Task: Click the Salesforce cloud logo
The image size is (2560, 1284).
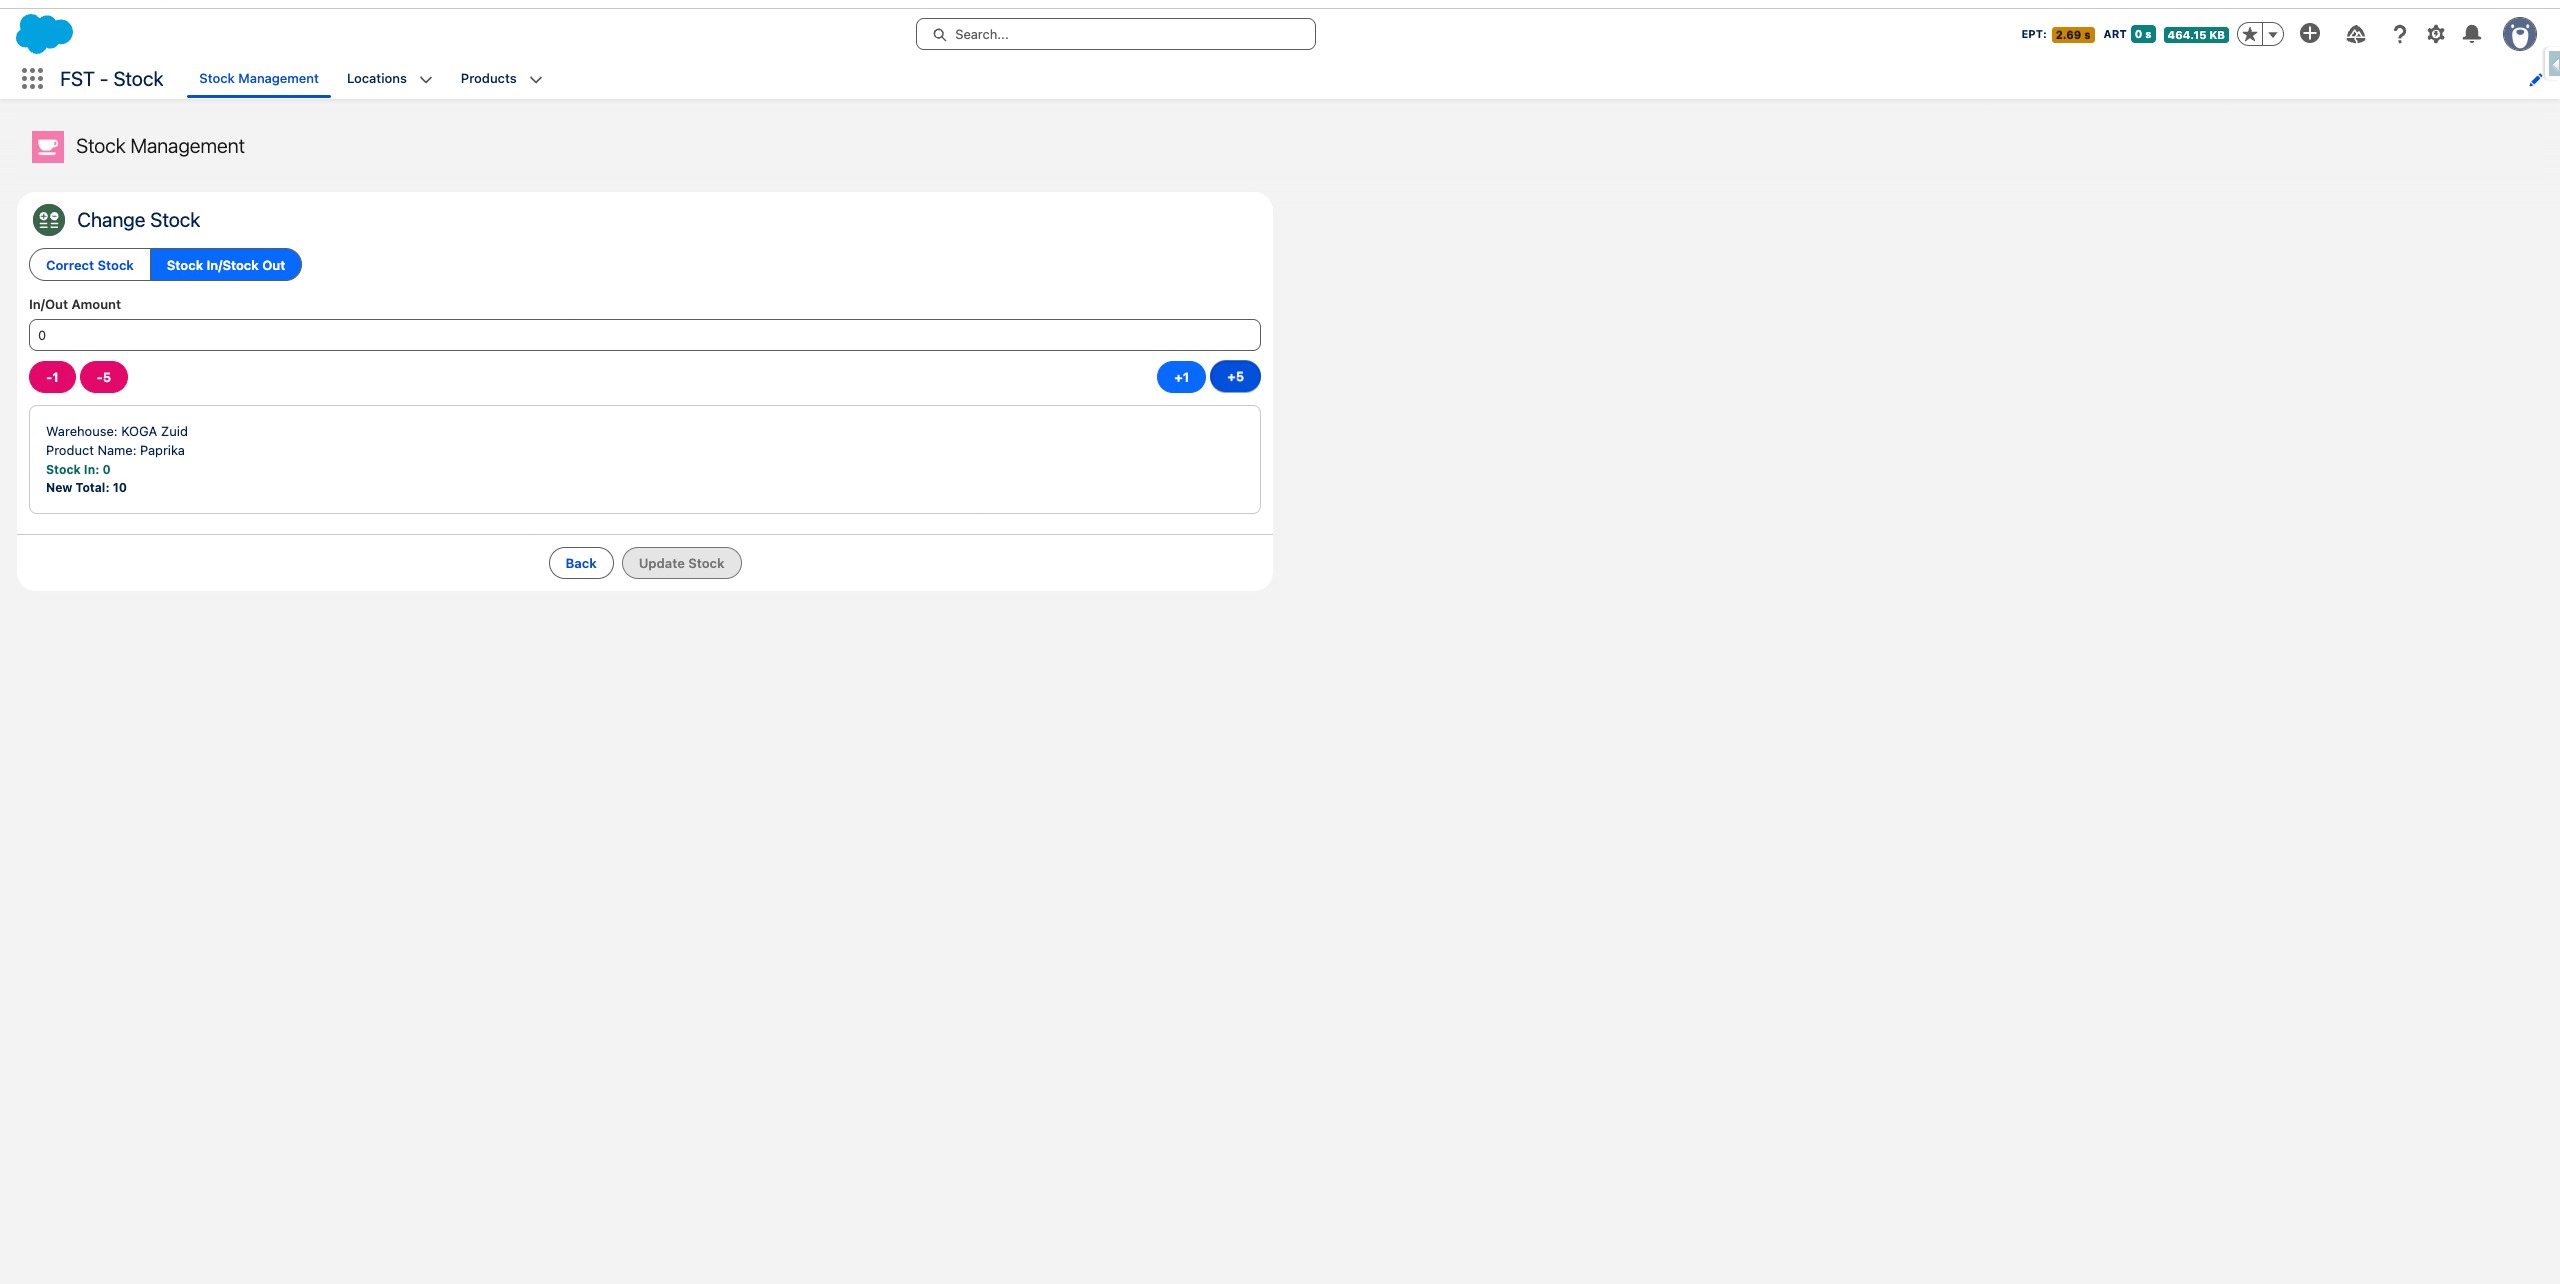Action: [x=44, y=34]
